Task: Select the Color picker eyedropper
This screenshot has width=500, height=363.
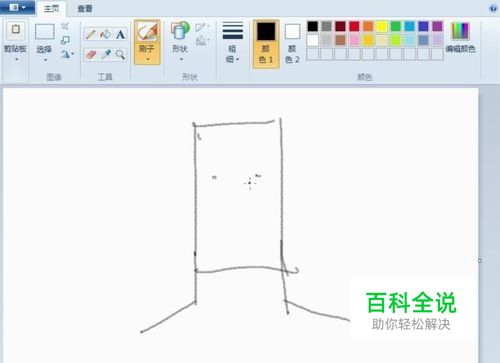Action: [106, 54]
